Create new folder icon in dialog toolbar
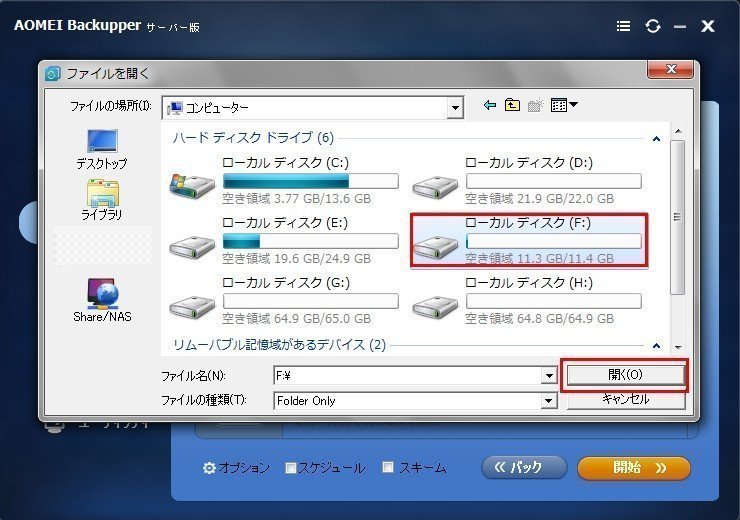The width and height of the screenshot is (740, 520). click(x=535, y=105)
